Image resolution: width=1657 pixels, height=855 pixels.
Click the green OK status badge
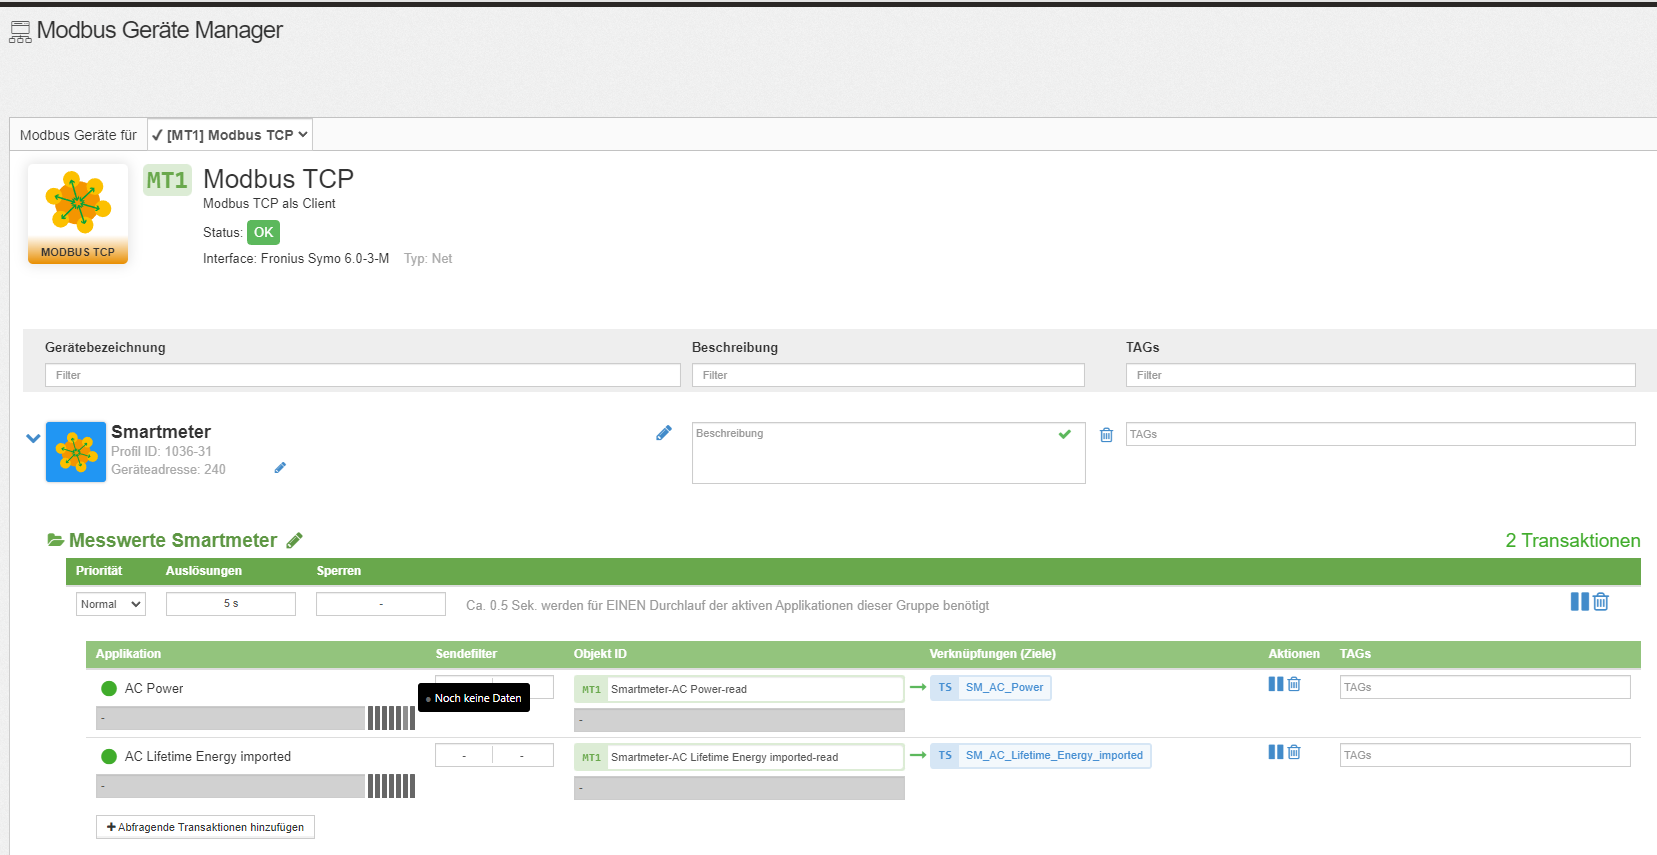(x=263, y=232)
